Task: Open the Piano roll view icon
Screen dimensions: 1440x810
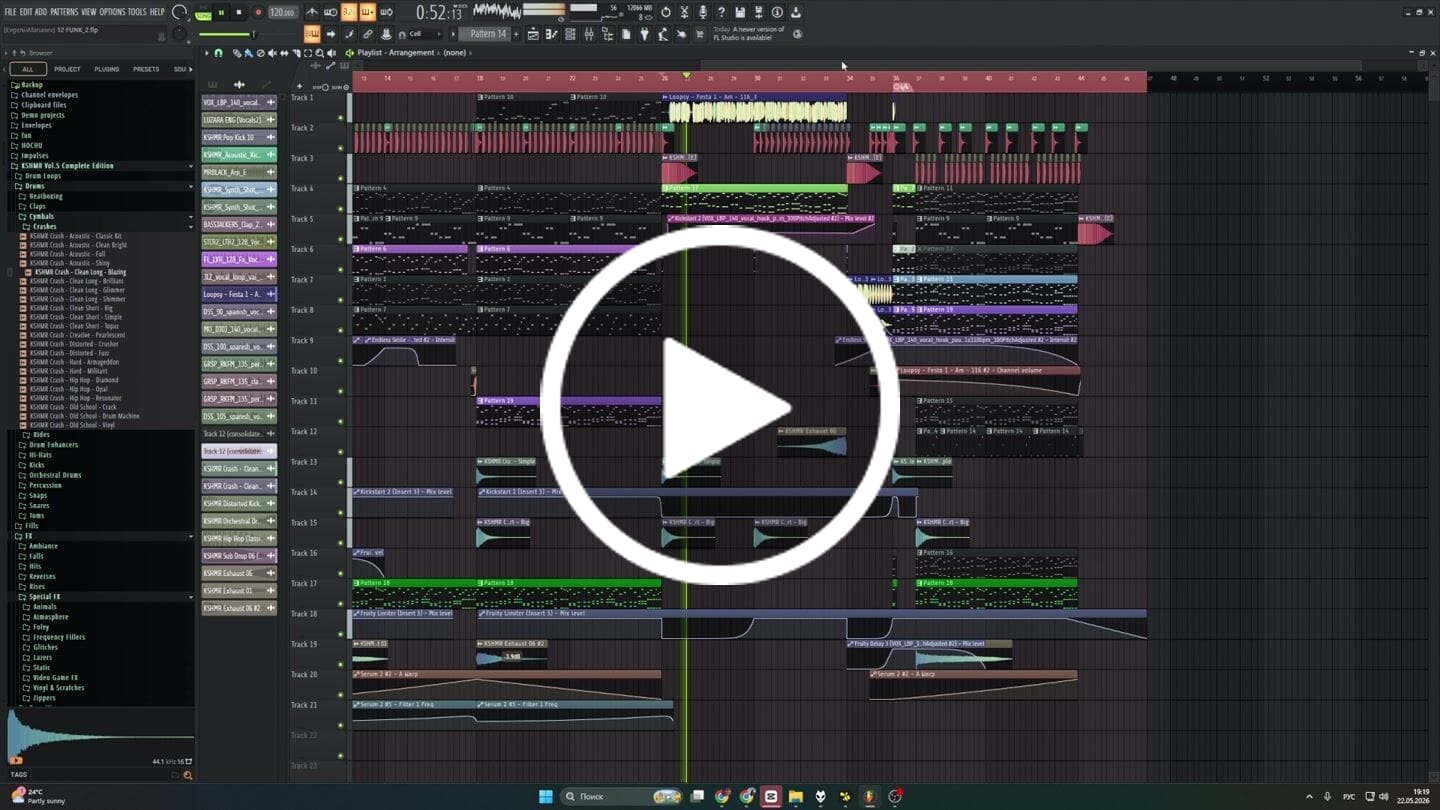Action: [x=551, y=34]
